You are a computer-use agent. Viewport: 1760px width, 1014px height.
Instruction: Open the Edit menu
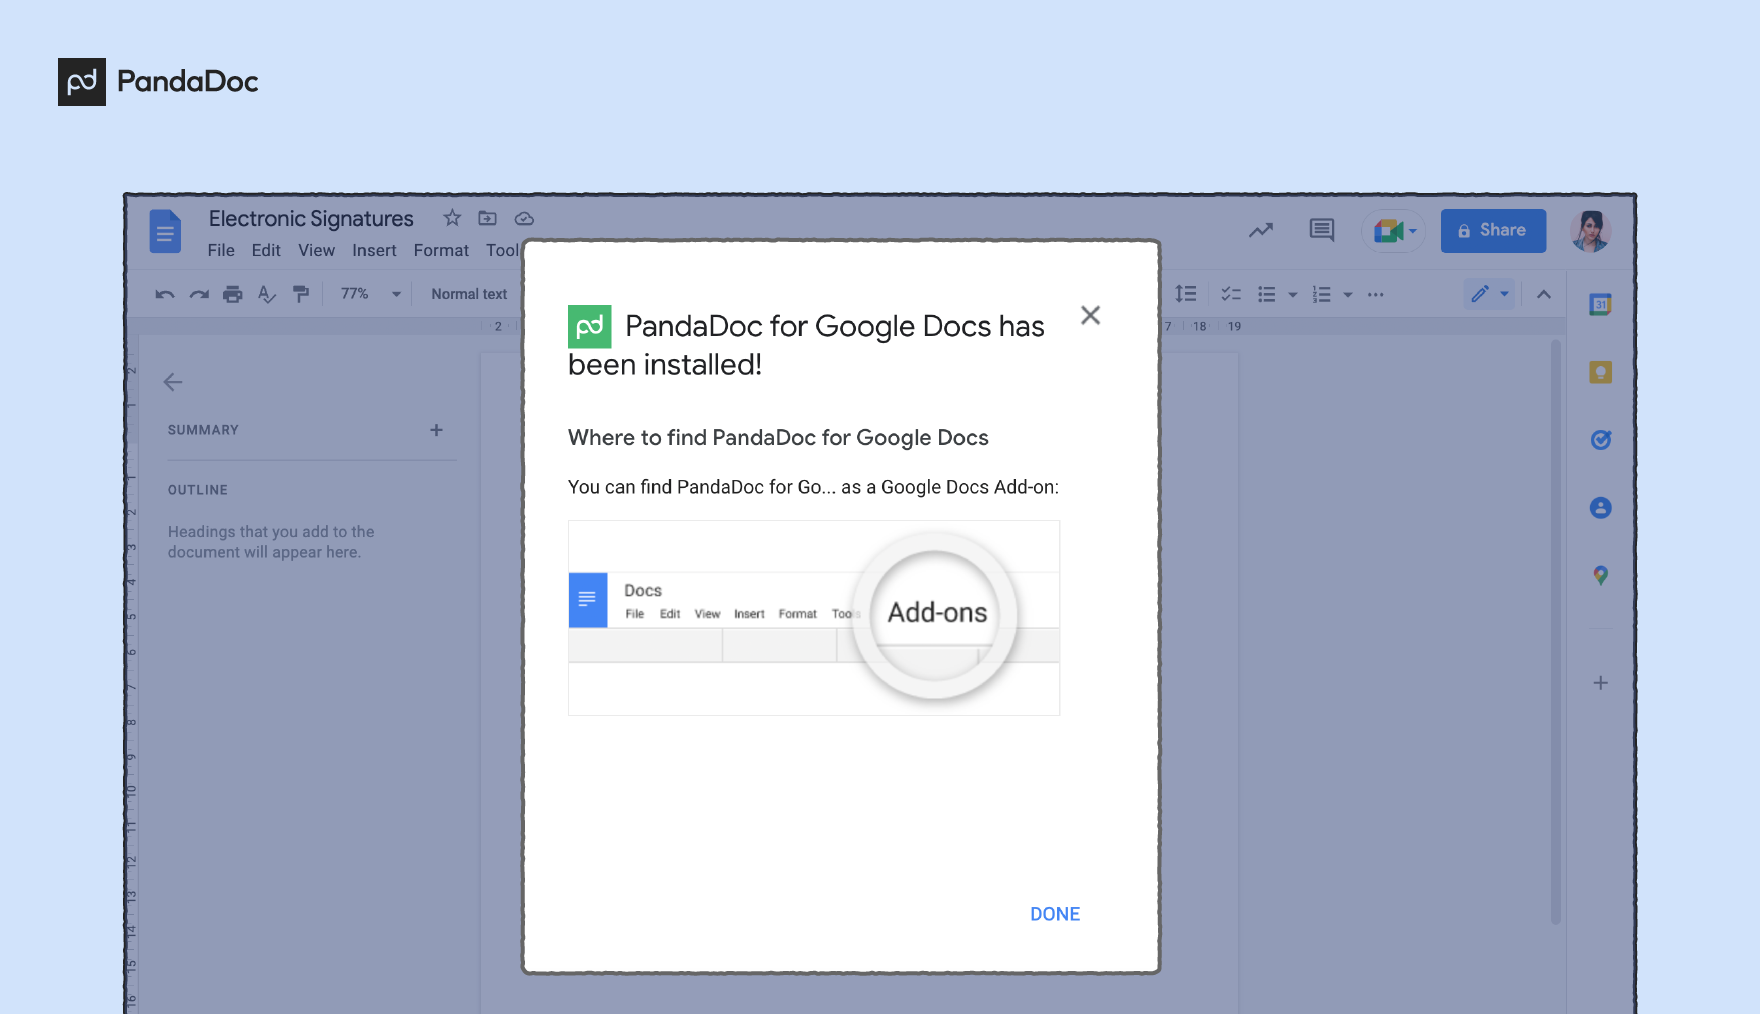tap(266, 251)
